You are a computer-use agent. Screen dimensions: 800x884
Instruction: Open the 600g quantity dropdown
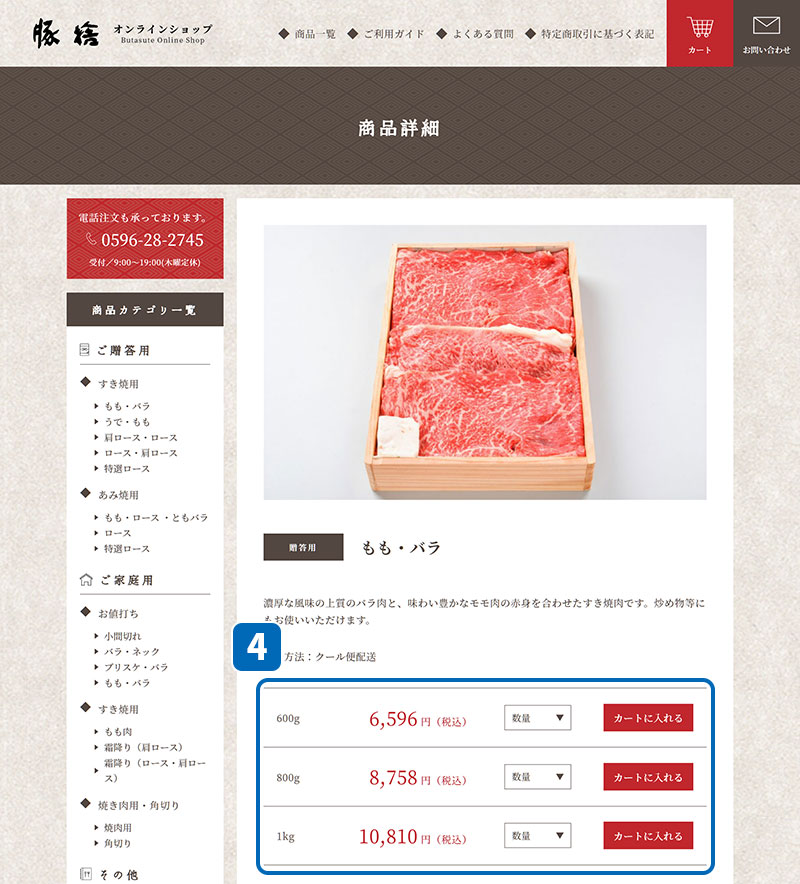tap(537, 718)
